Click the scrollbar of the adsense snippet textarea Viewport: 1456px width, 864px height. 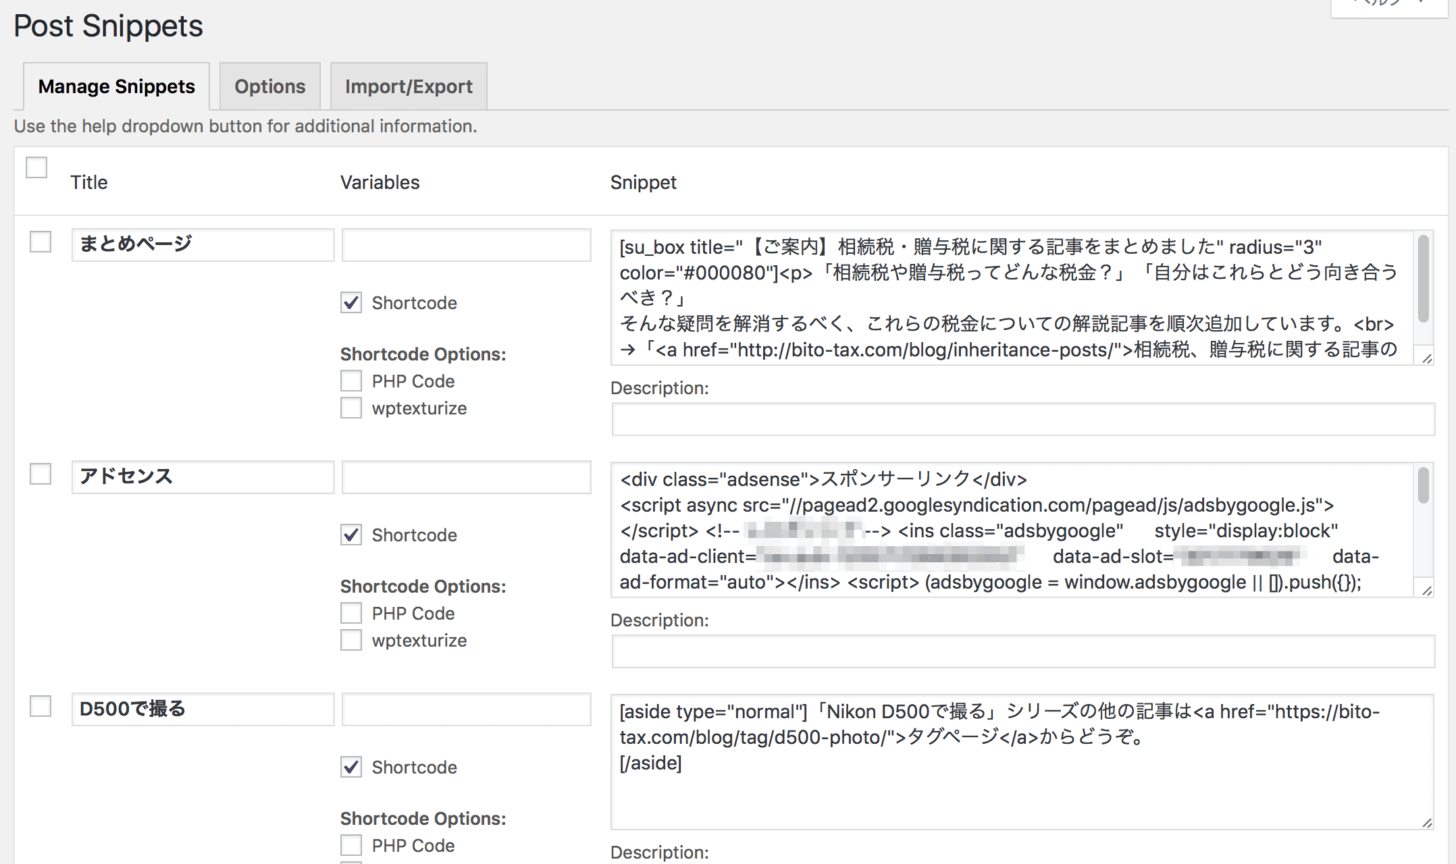point(1424,484)
